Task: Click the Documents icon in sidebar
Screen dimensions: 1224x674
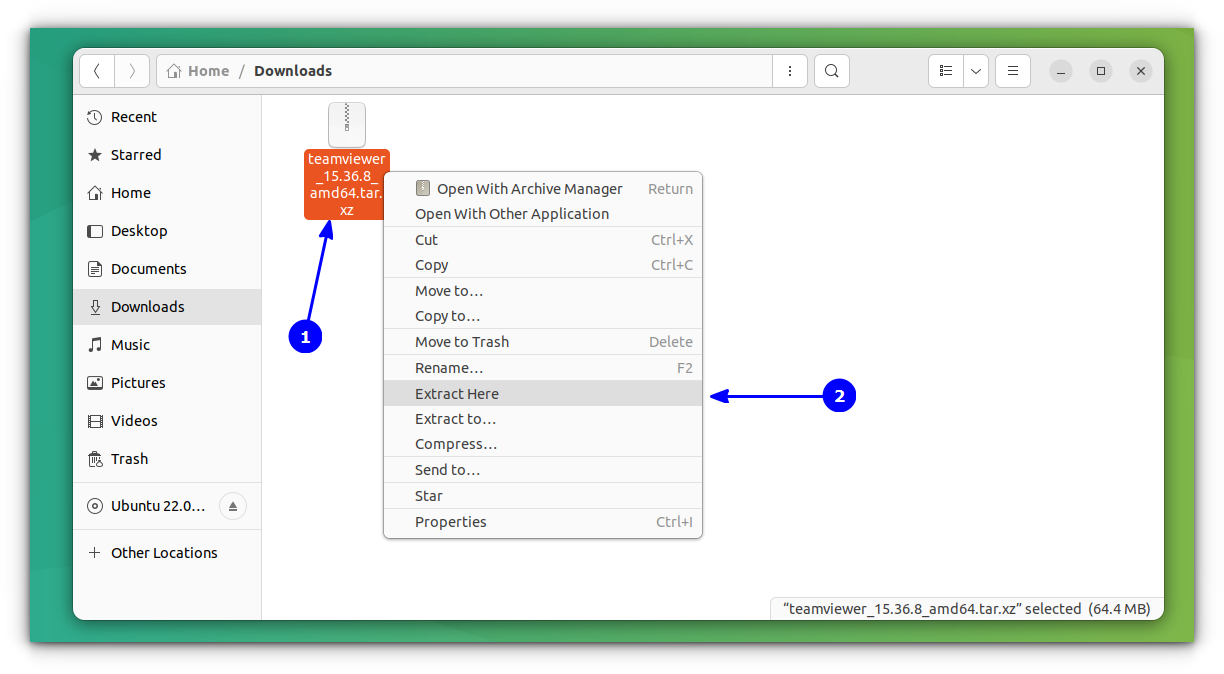Action: click(x=95, y=269)
